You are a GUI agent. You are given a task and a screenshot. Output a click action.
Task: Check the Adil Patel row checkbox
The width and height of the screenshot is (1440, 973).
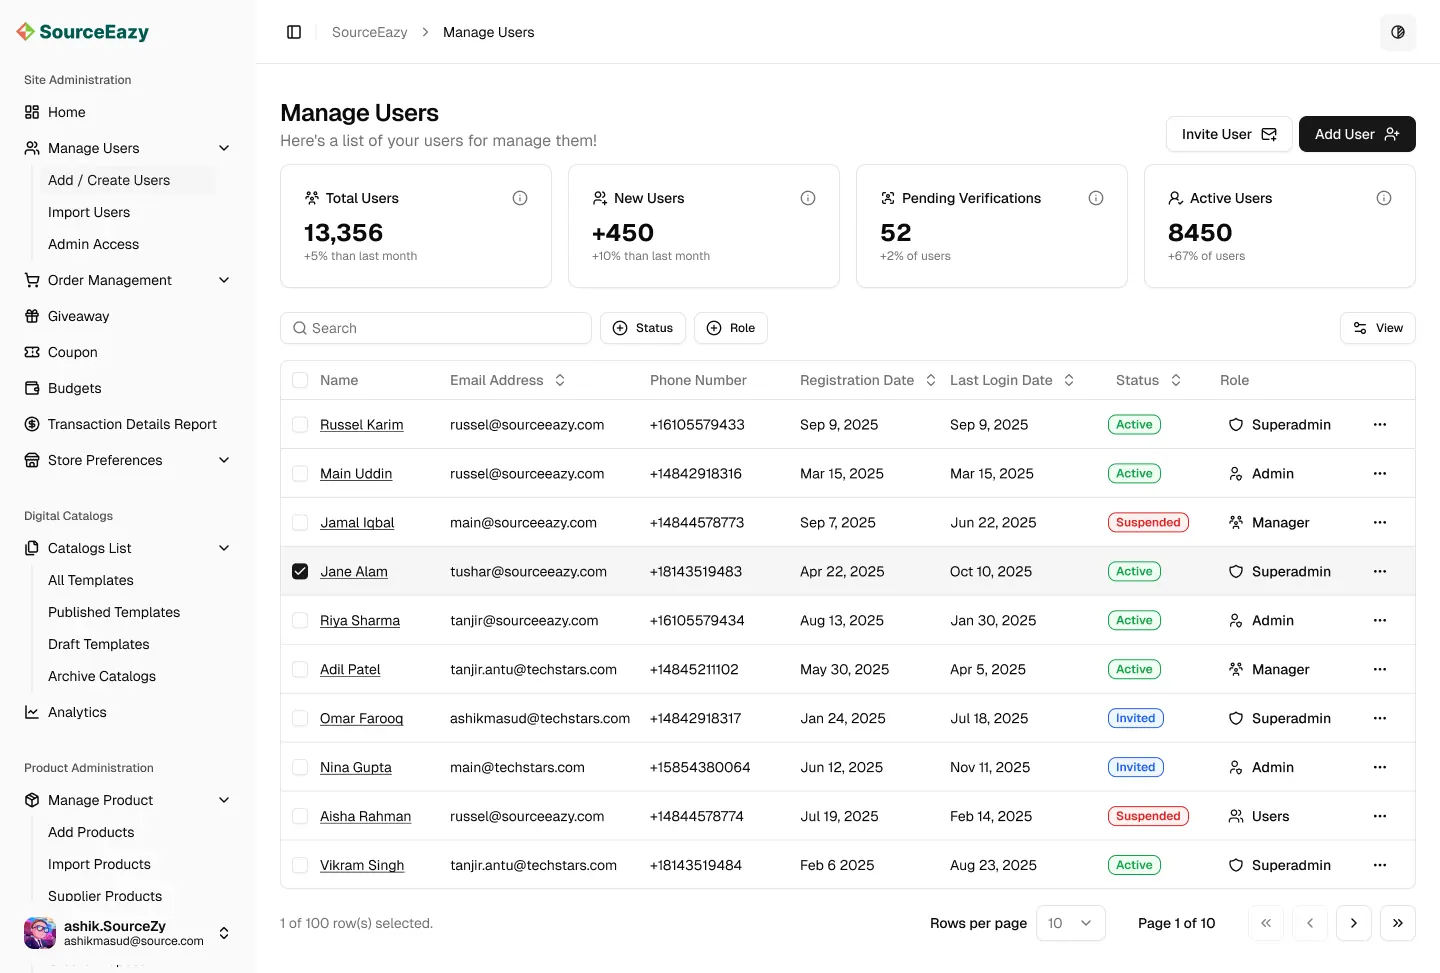pyautogui.click(x=300, y=670)
